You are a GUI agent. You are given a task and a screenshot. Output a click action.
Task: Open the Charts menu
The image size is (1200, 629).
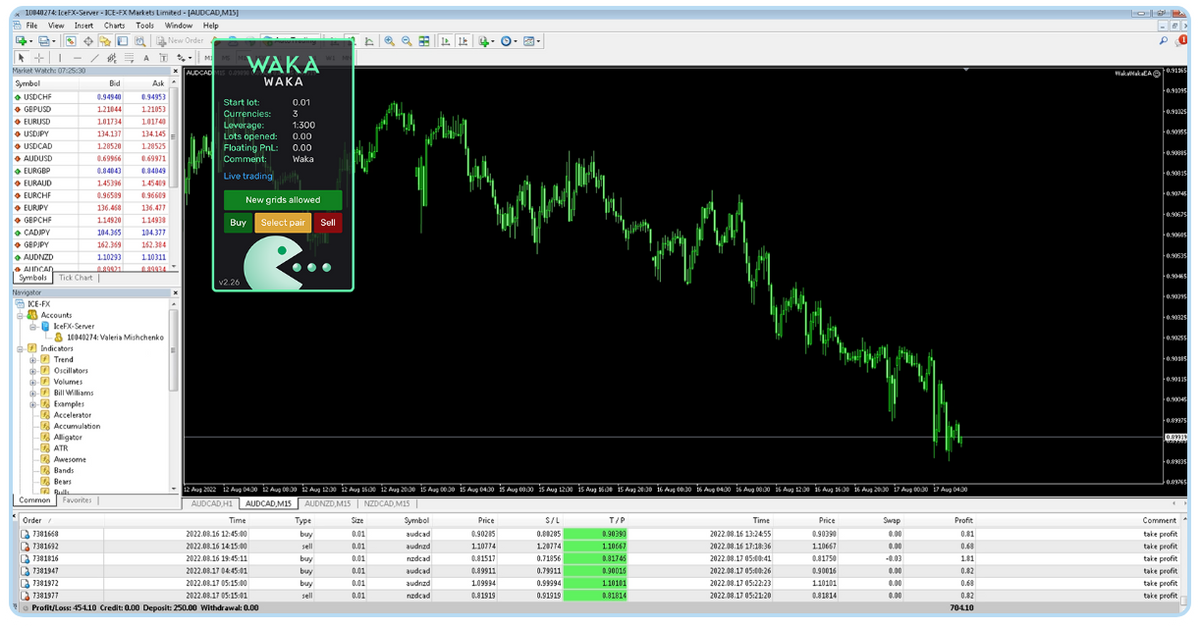pos(113,25)
